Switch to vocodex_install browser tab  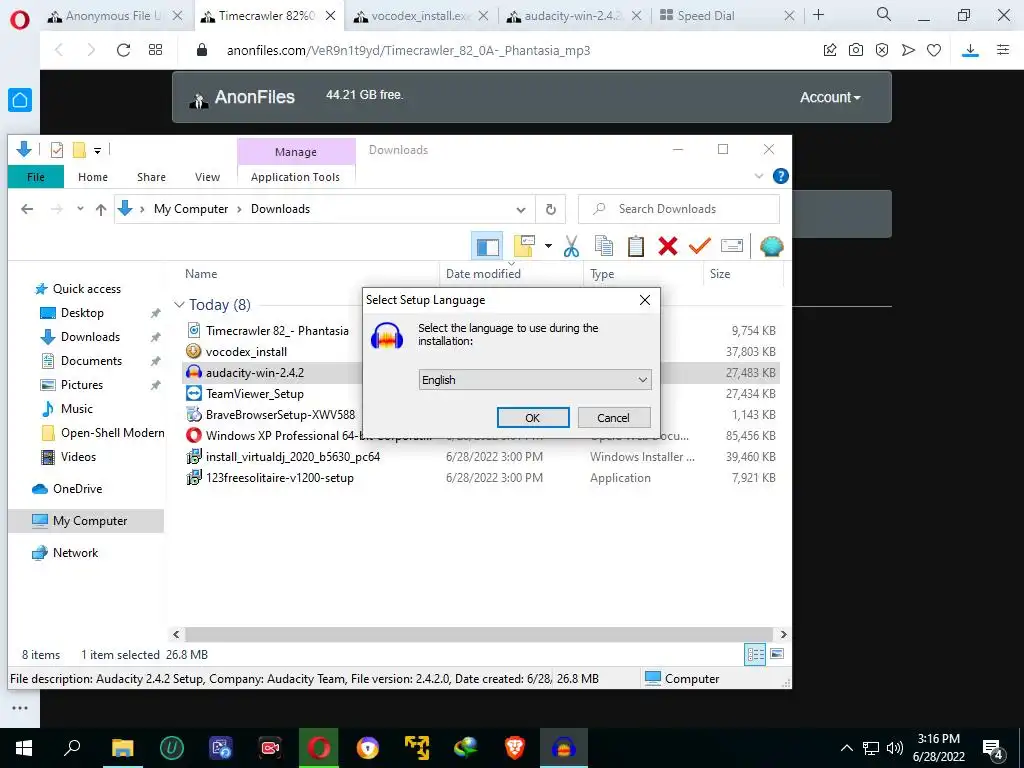tap(421, 16)
